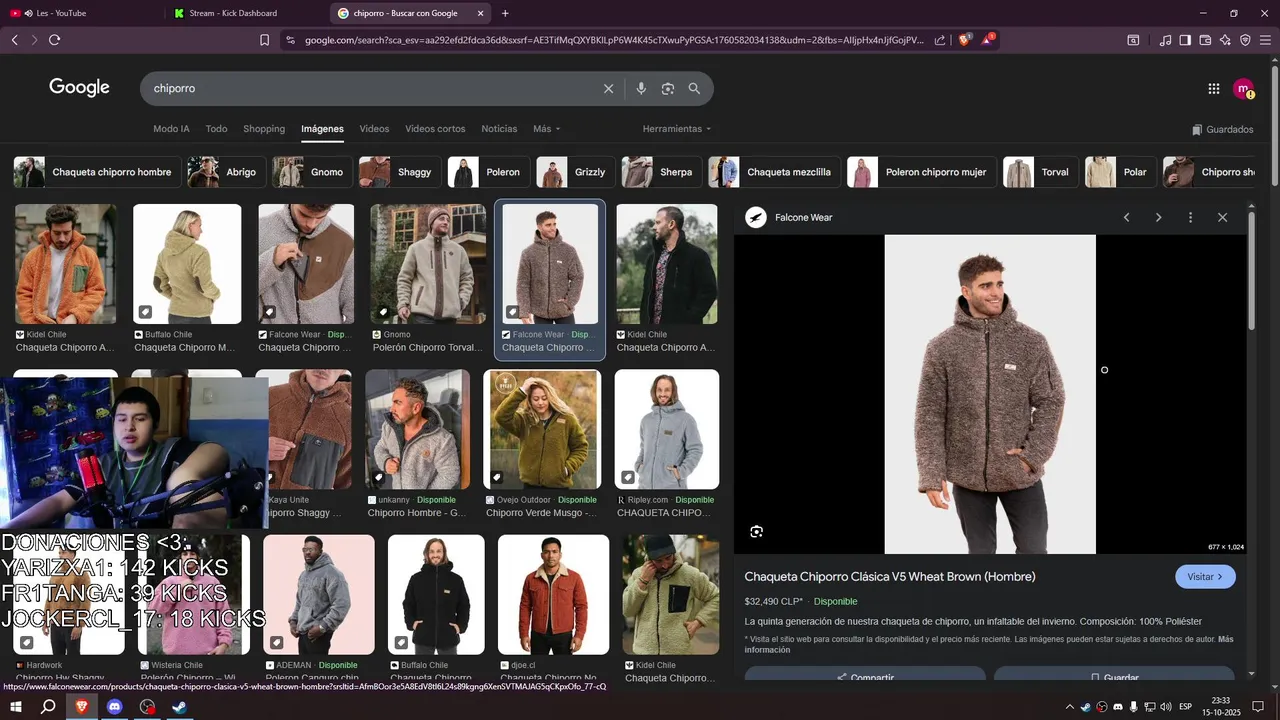The height and width of the screenshot is (720, 1280).
Task: Open Leo AI assistant icon
Action: coord(1225,40)
